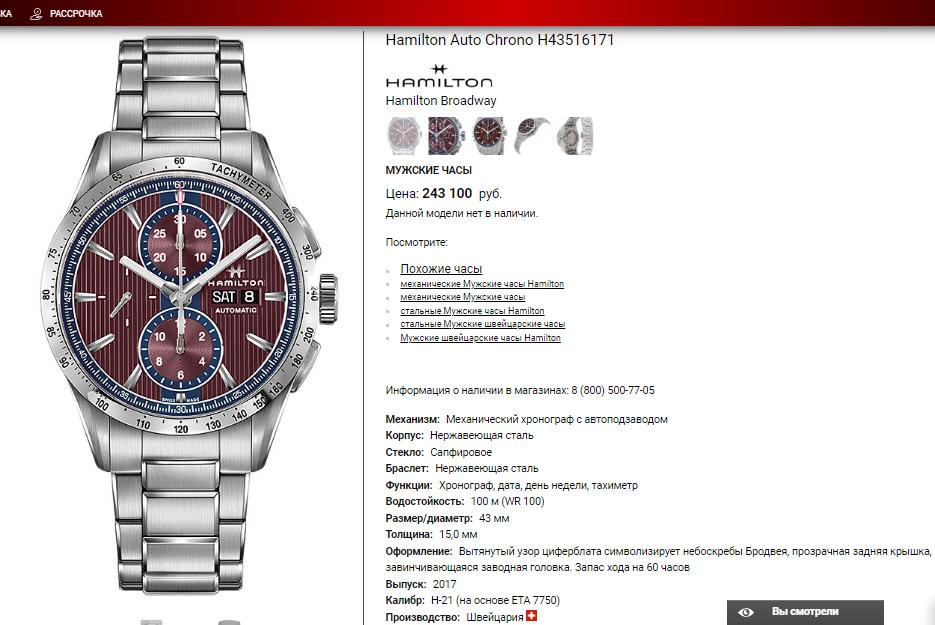Select the third burgundy watch thumbnail
The image size is (935, 625).
click(x=488, y=136)
